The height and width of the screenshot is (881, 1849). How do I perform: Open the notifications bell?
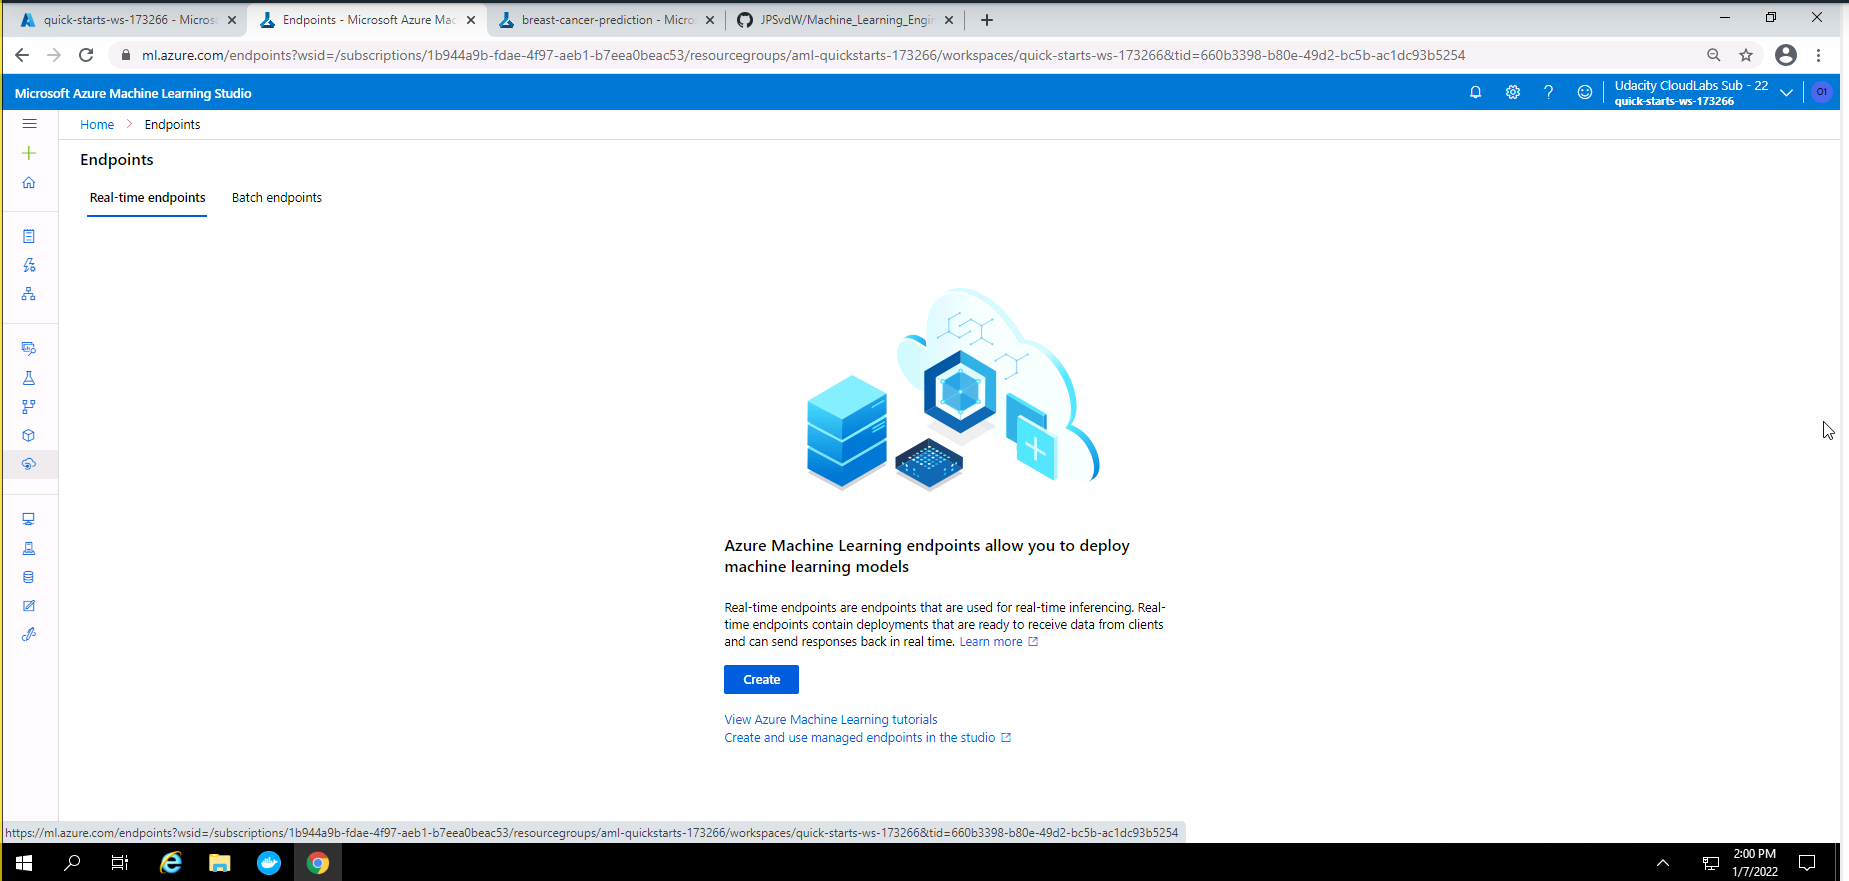1475,92
